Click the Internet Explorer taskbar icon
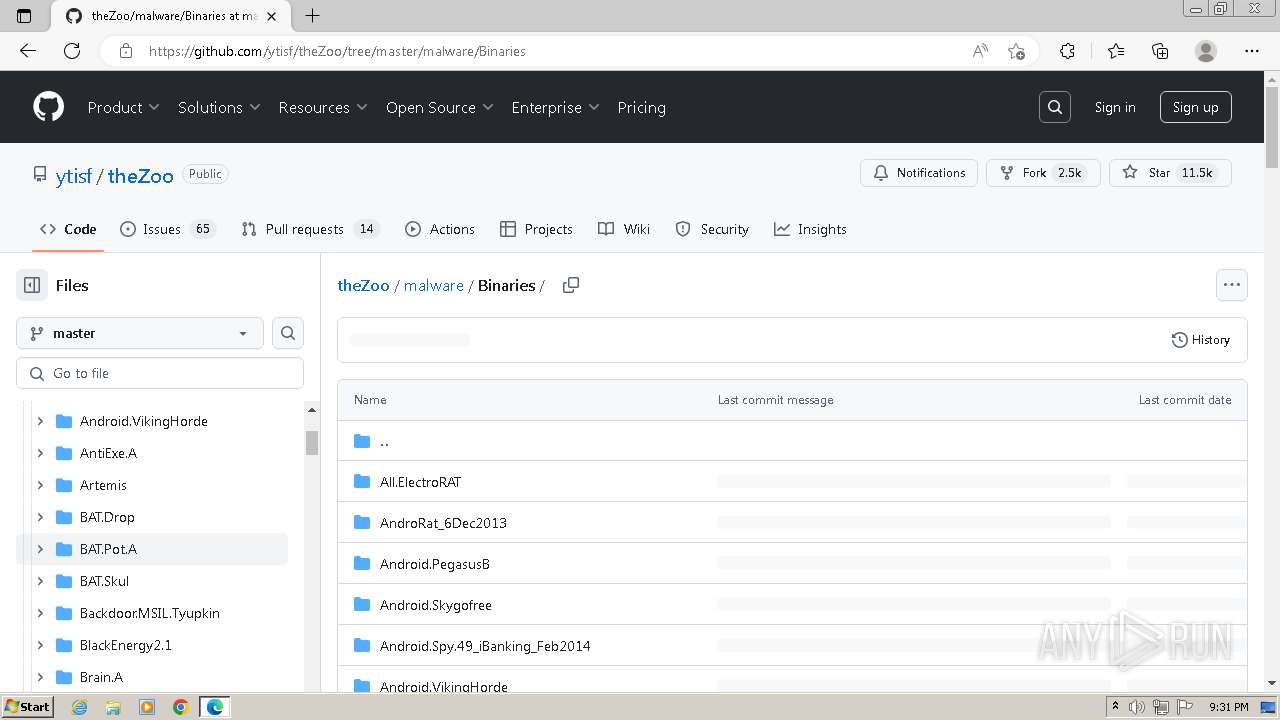 (x=80, y=707)
